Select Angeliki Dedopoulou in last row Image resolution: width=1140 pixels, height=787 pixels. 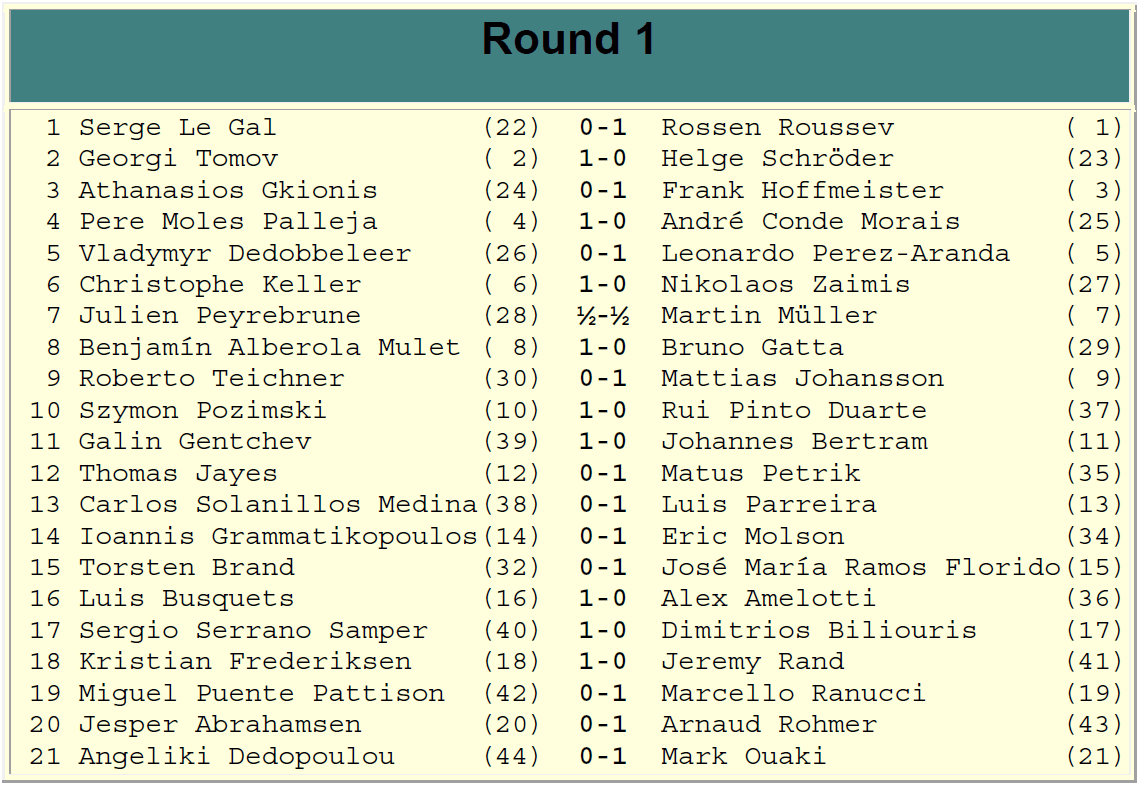coord(236,756)
